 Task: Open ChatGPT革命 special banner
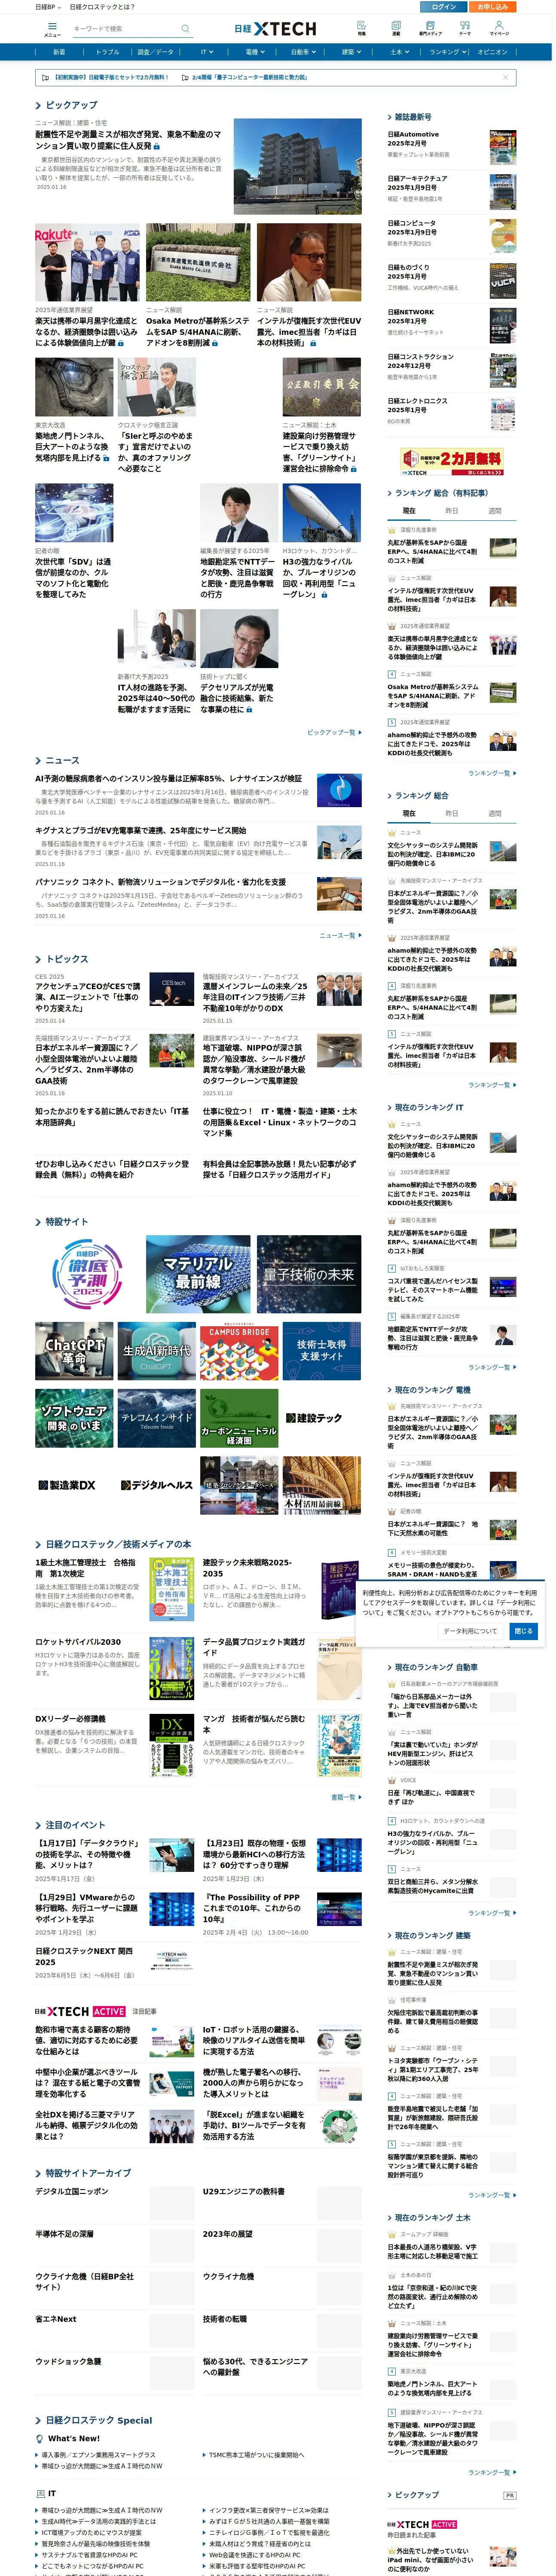pos(74,1351)
